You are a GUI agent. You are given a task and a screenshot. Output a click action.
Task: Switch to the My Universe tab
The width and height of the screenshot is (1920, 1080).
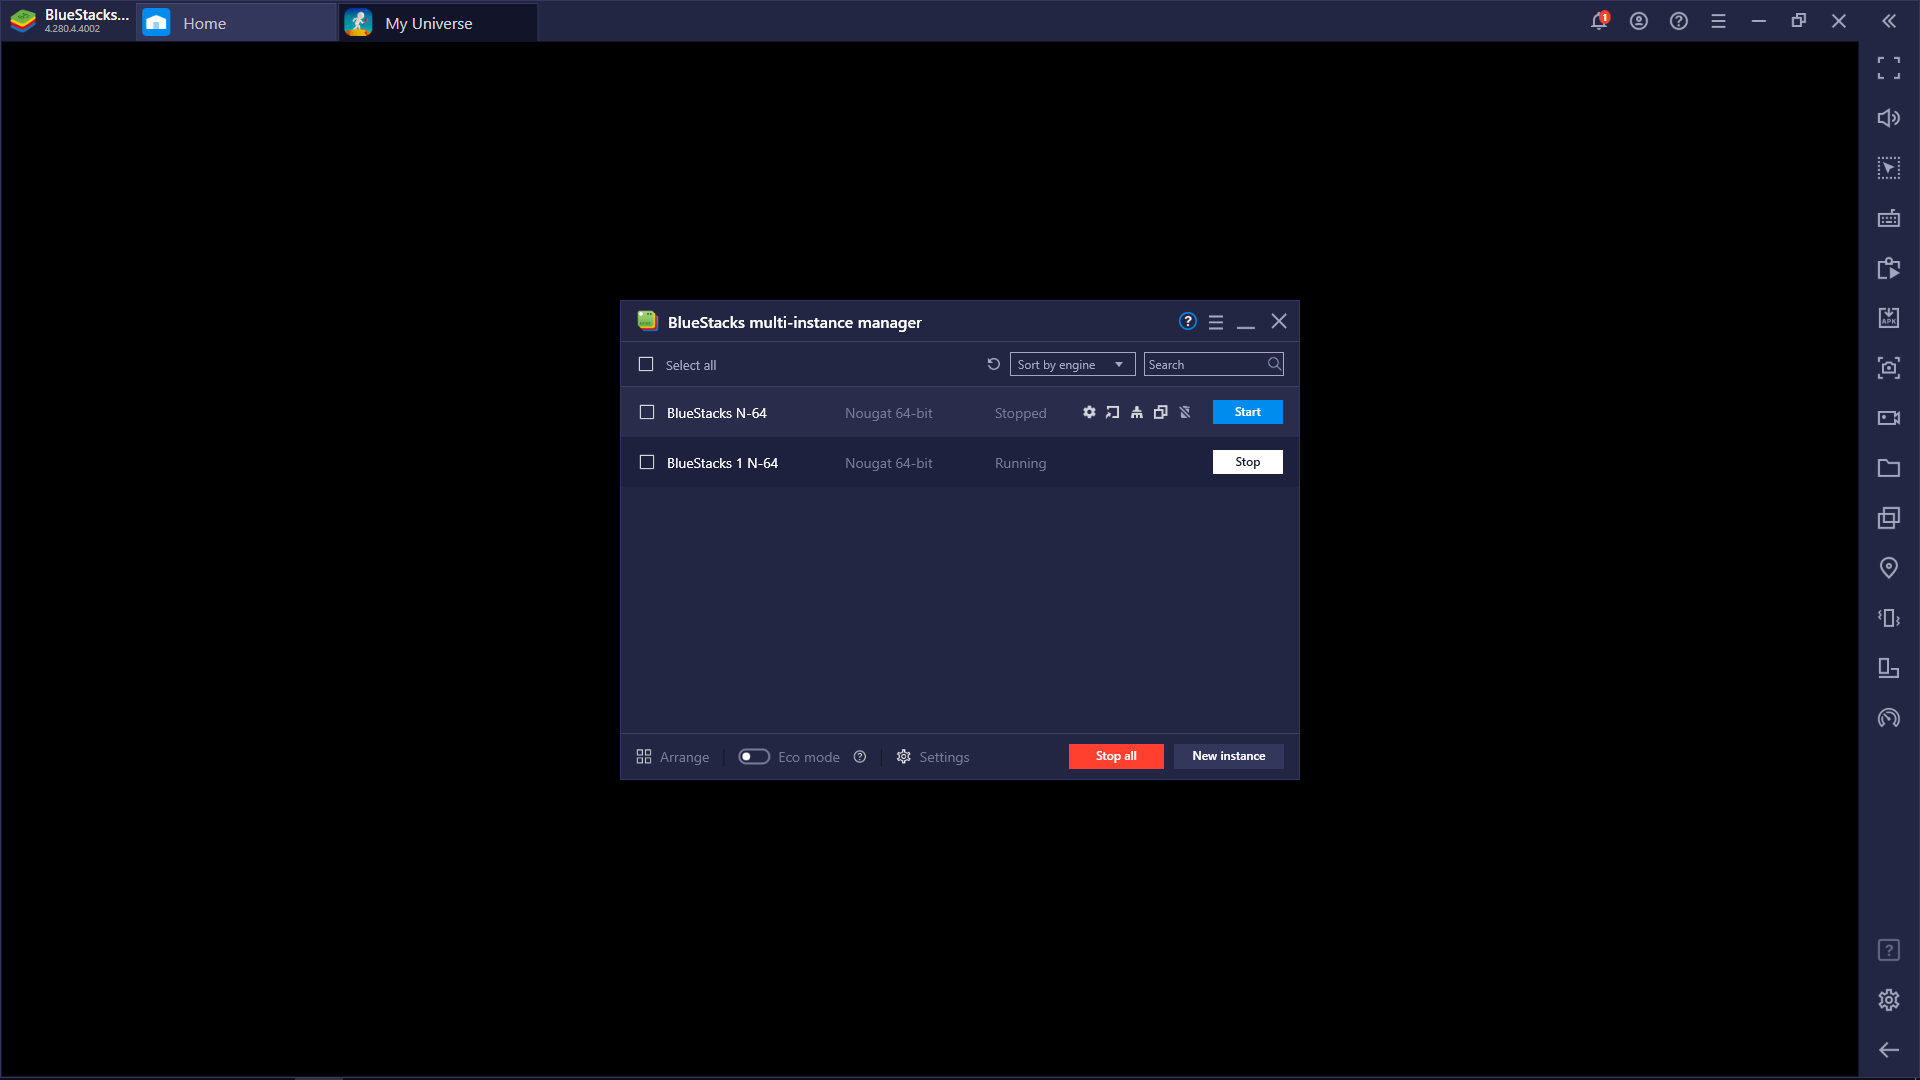[x=430, y=21]
